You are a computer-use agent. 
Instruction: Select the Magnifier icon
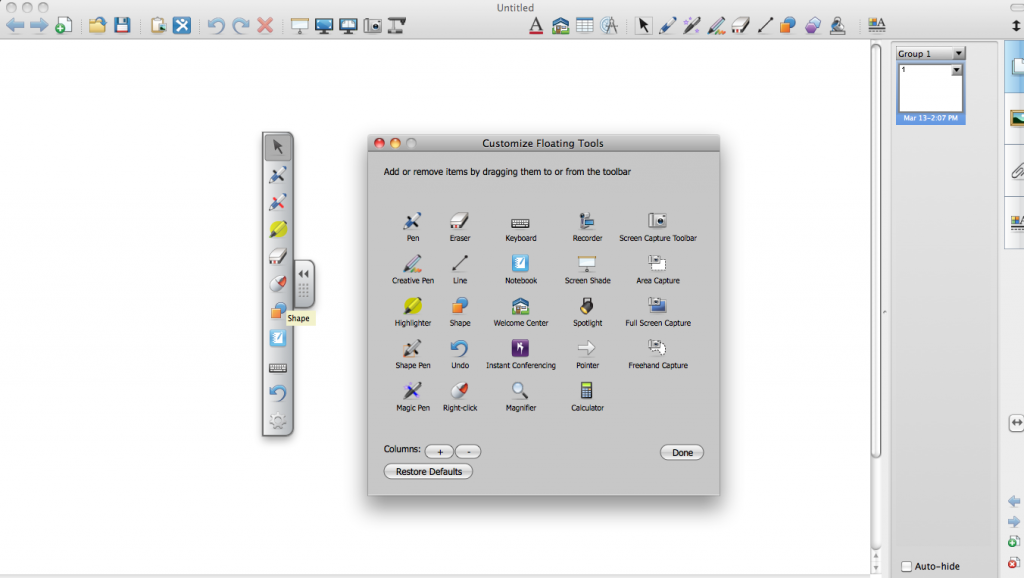click(x=520, y=391)
